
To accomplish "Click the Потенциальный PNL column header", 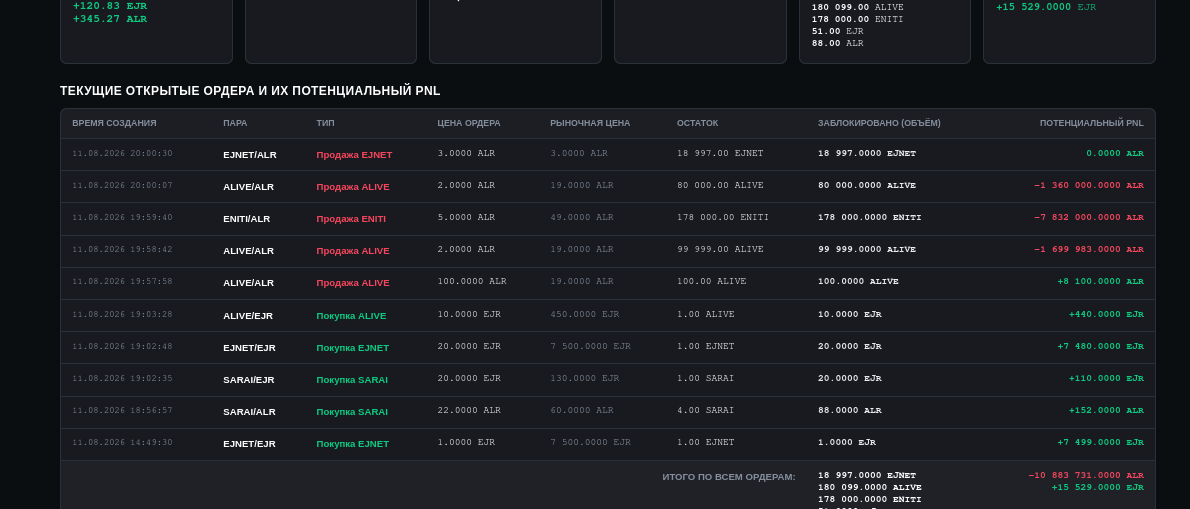I will 1091,123.
